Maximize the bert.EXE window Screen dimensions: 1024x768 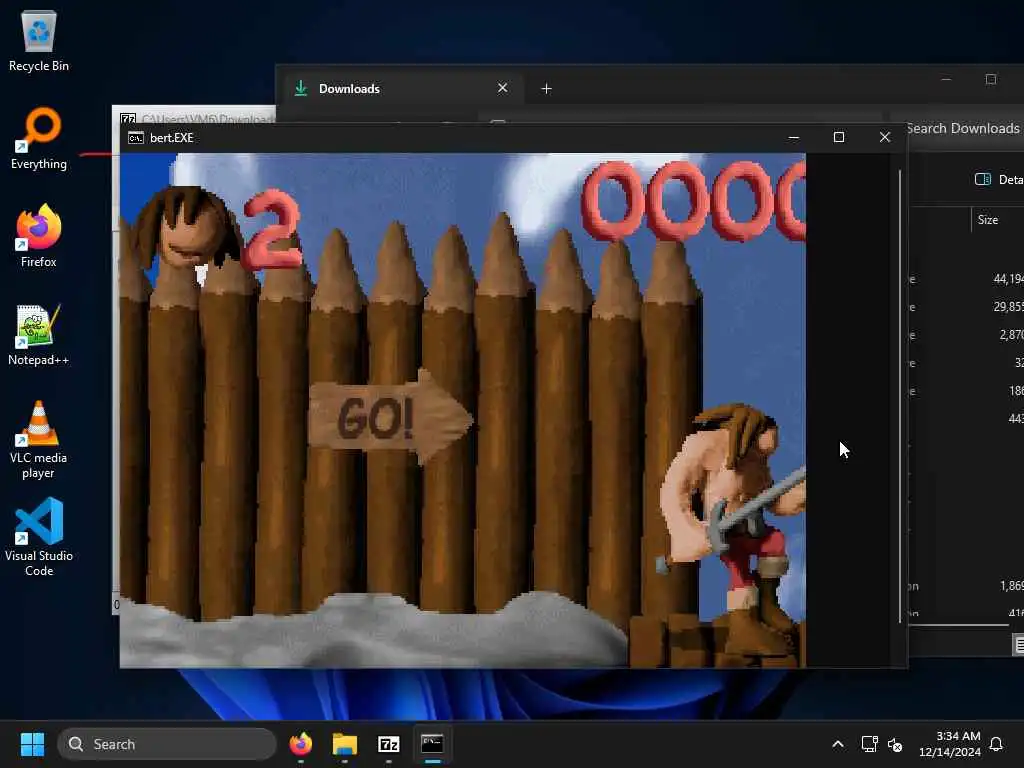839,137
